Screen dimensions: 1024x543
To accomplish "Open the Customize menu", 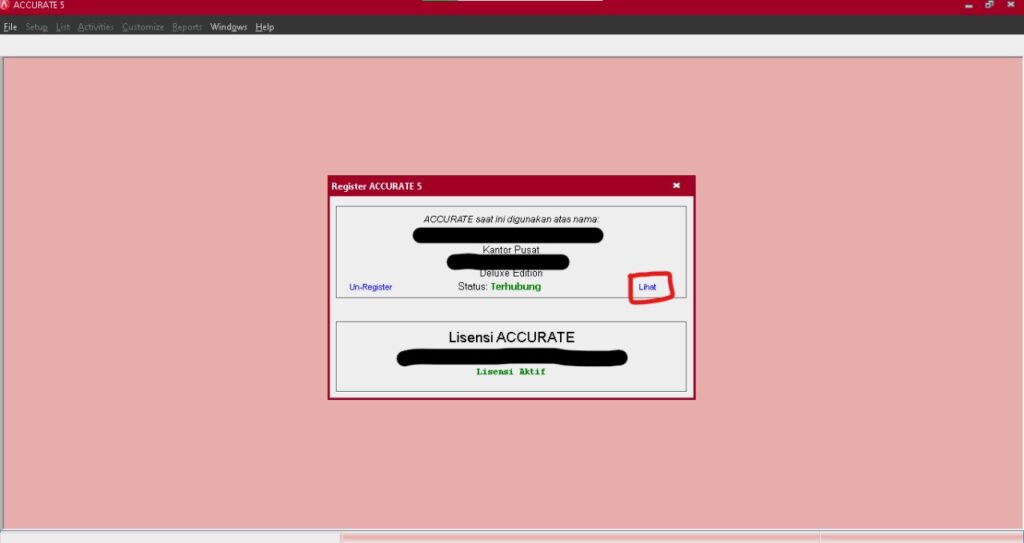I will click(143, 27).
